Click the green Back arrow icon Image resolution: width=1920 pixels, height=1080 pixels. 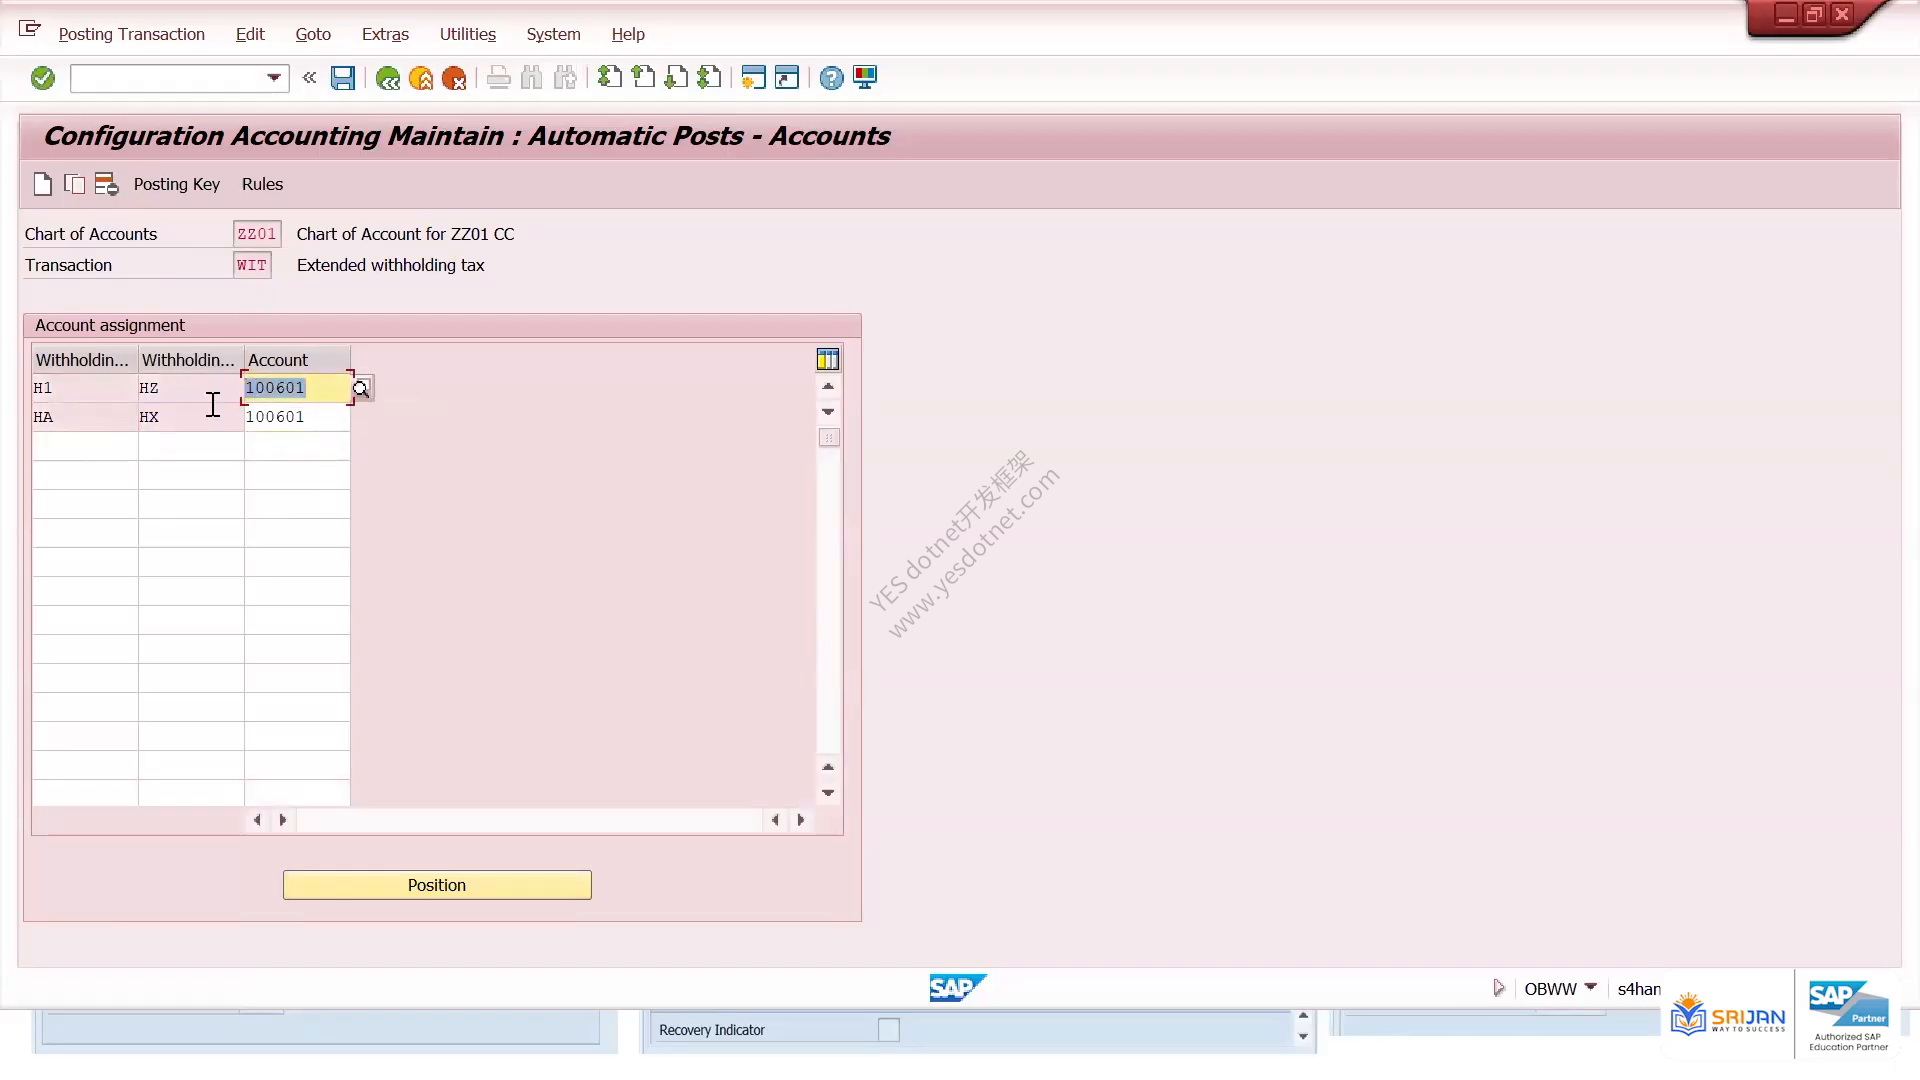[x=388, y=78]
